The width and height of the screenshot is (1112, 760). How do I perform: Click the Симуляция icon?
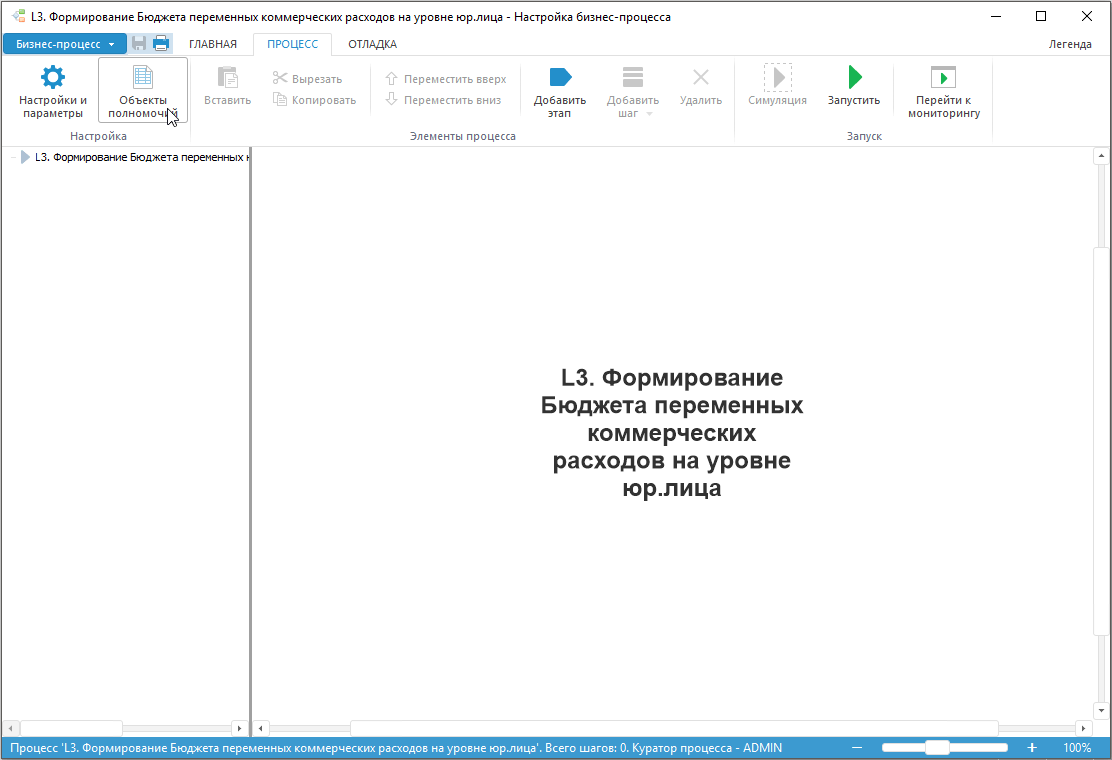coord(777,77)
